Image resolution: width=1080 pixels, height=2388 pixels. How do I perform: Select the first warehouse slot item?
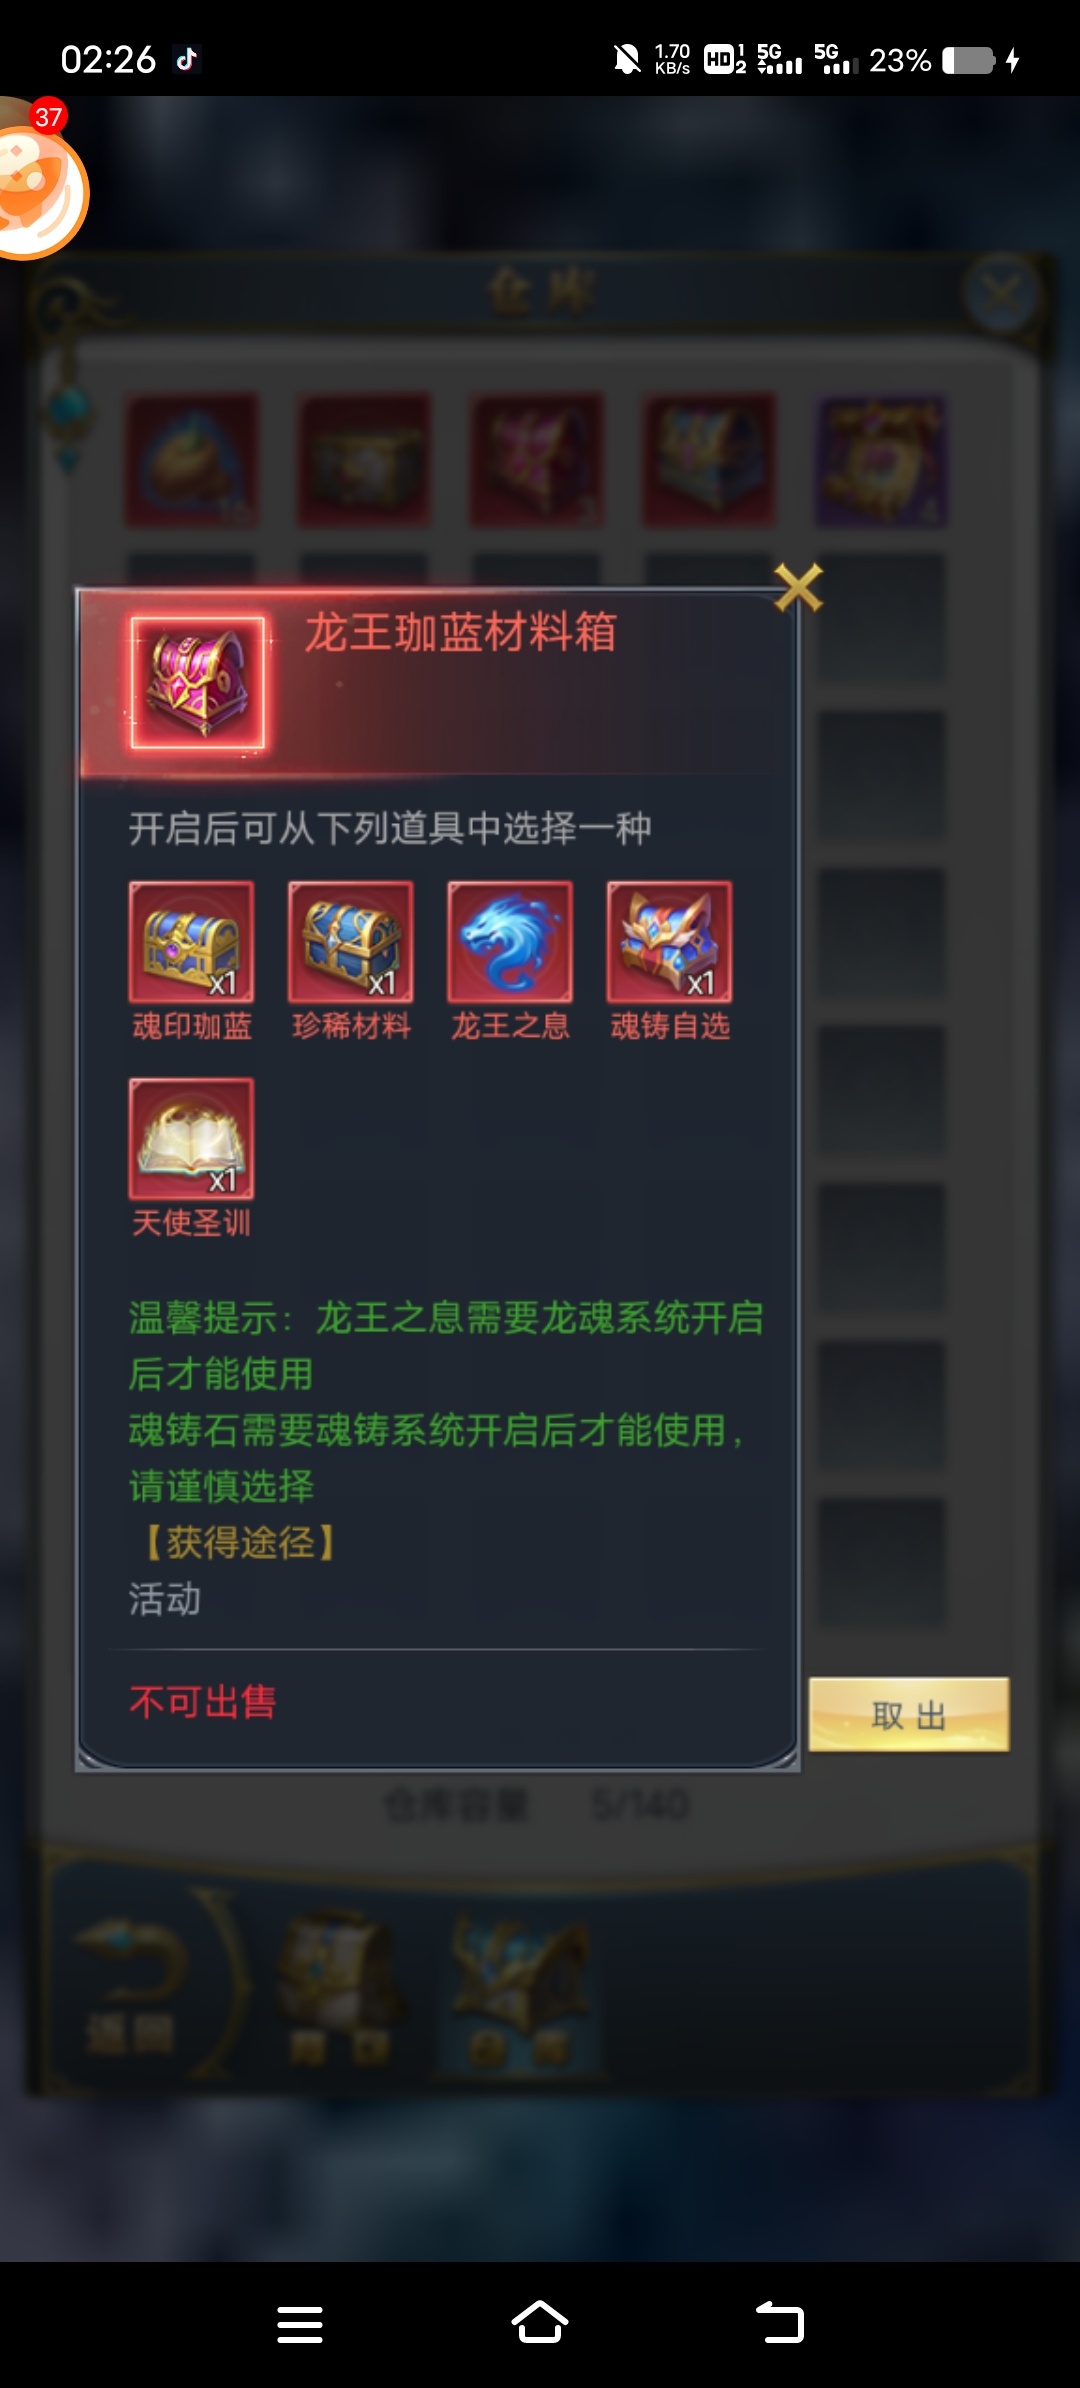(191, 460)
